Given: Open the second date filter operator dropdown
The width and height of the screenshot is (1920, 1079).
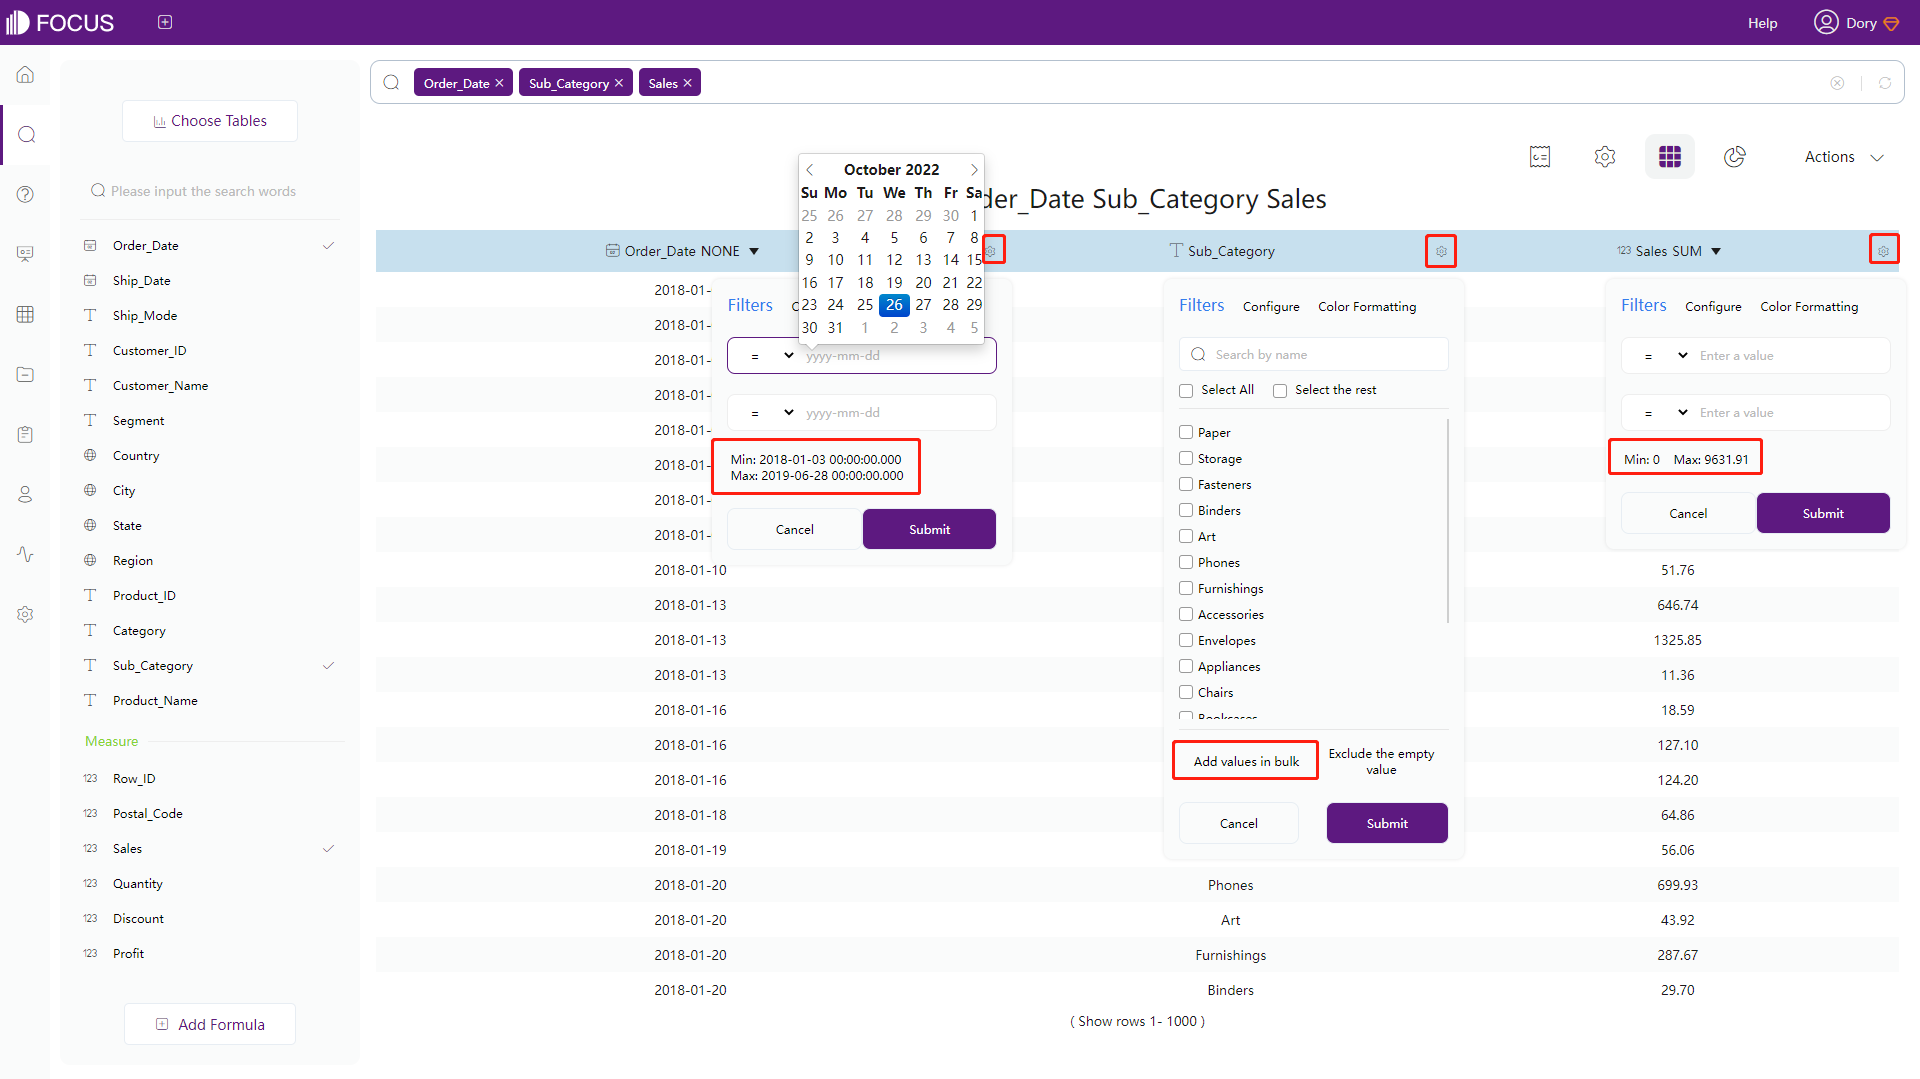Looking at the screenshot, I should click(x=770, y=413).
